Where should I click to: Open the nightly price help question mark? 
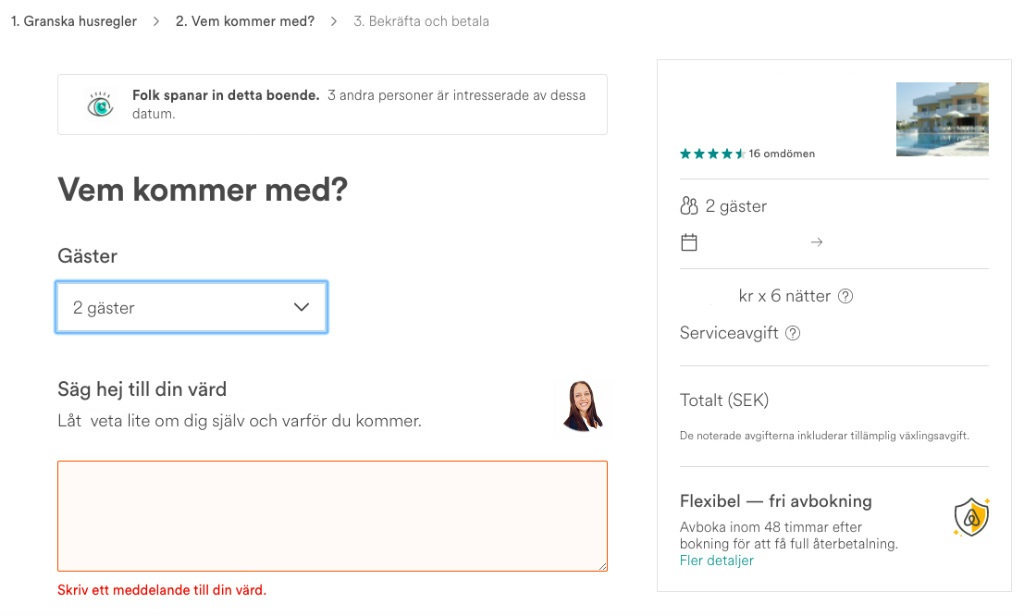pos(845,296)
